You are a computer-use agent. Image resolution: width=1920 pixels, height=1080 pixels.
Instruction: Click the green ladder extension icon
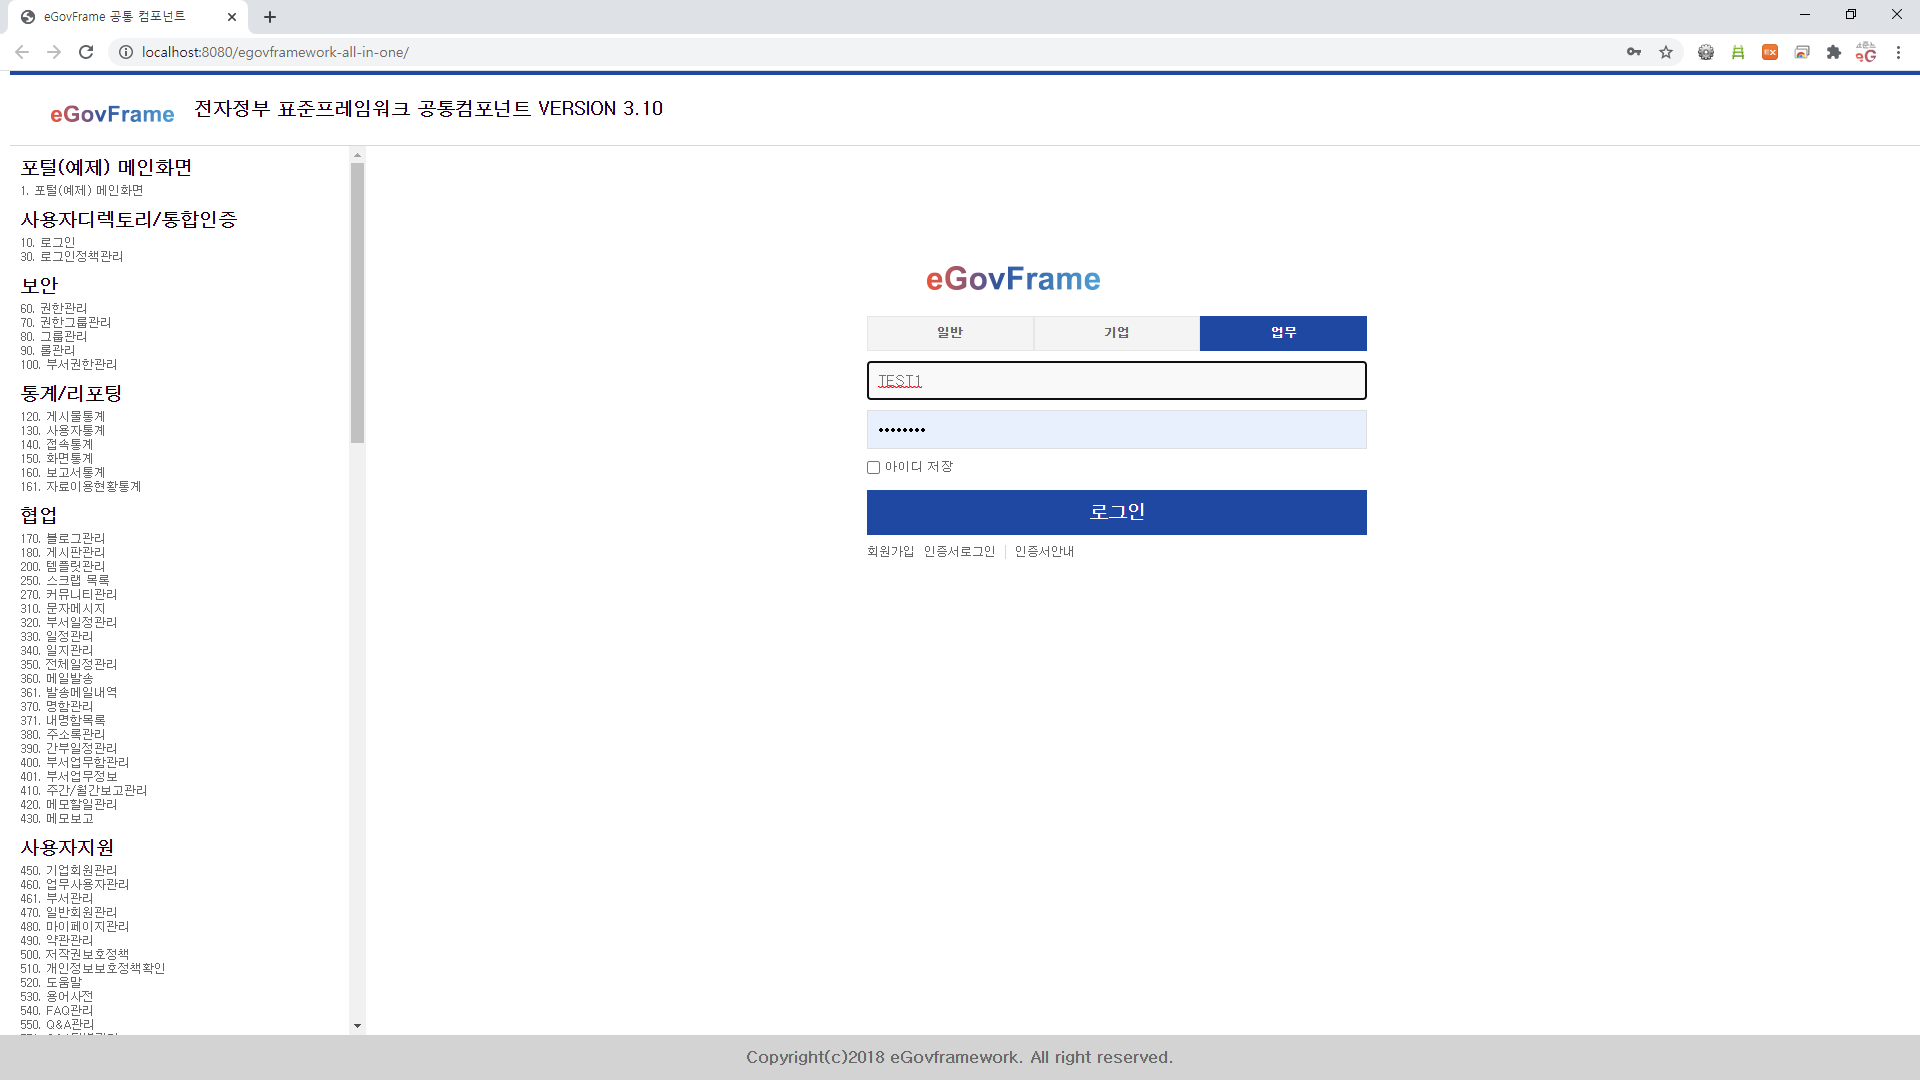[x=1738, y=52]
